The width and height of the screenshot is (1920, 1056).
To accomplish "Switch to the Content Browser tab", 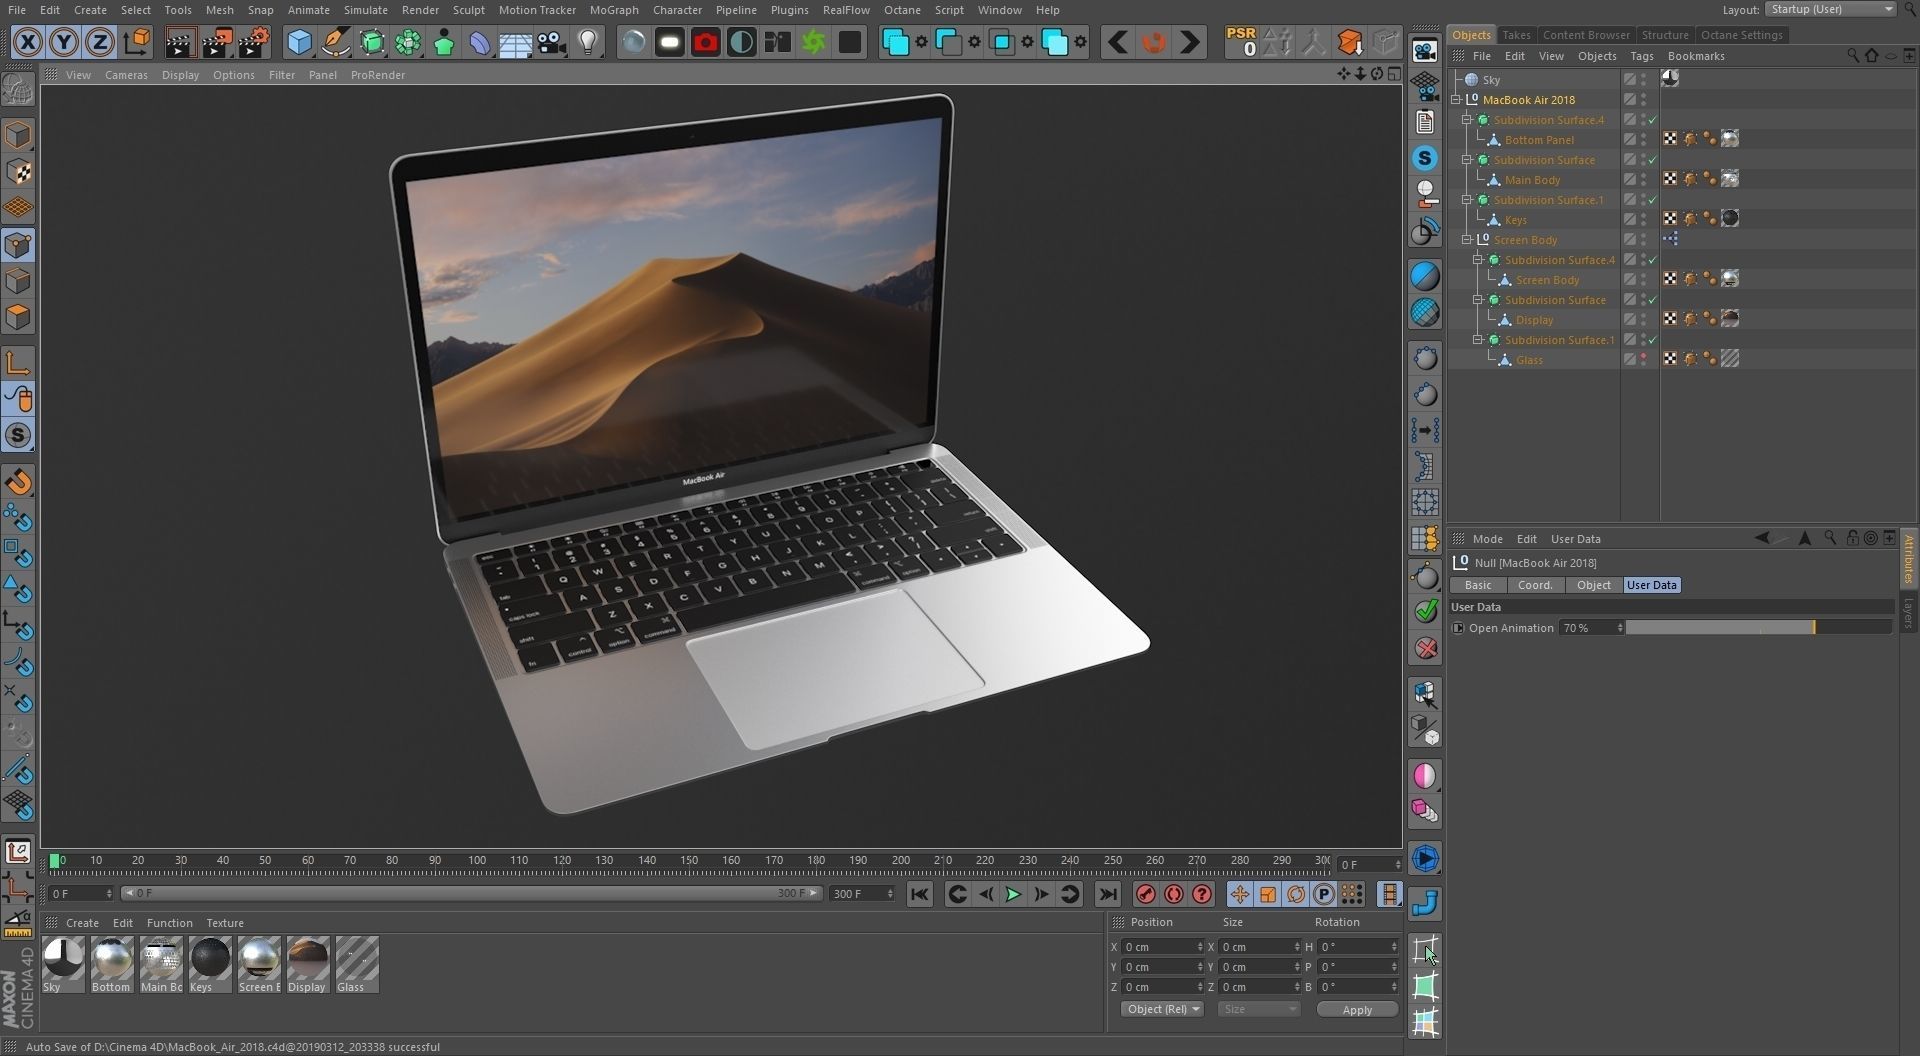I will (x=1586, y=35).
